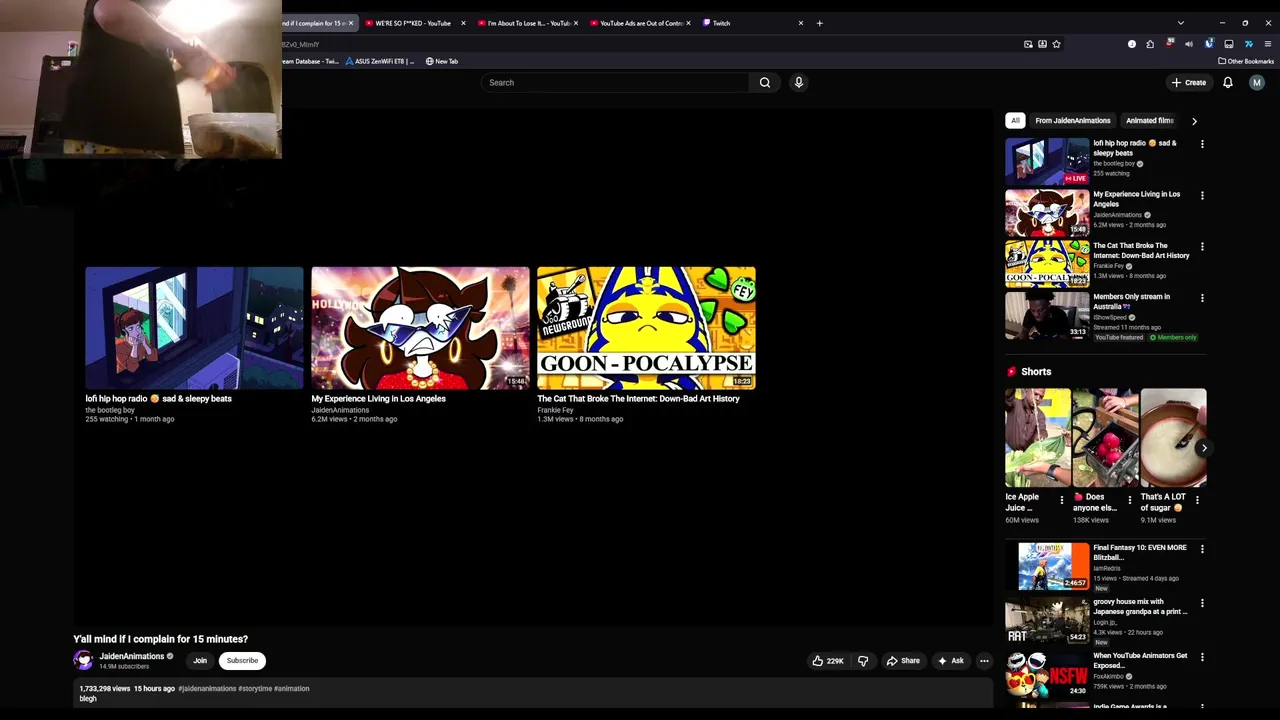The image size is (1280, 720).
Task: Switch to WE'RE SO F**KED tab
Action: point(413,23)
